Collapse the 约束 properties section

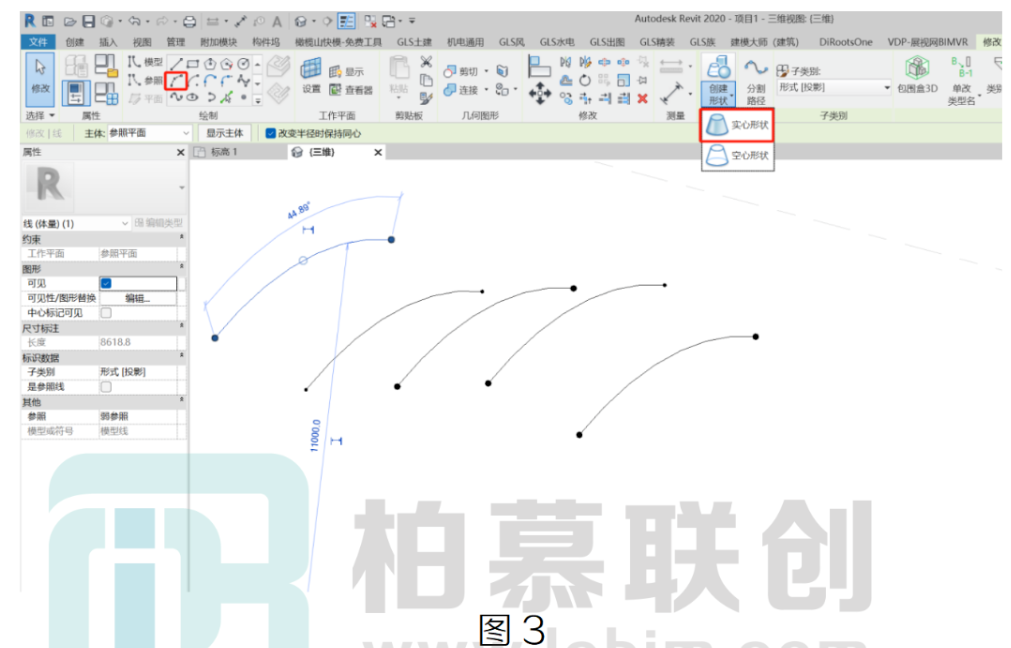[181, 237]
